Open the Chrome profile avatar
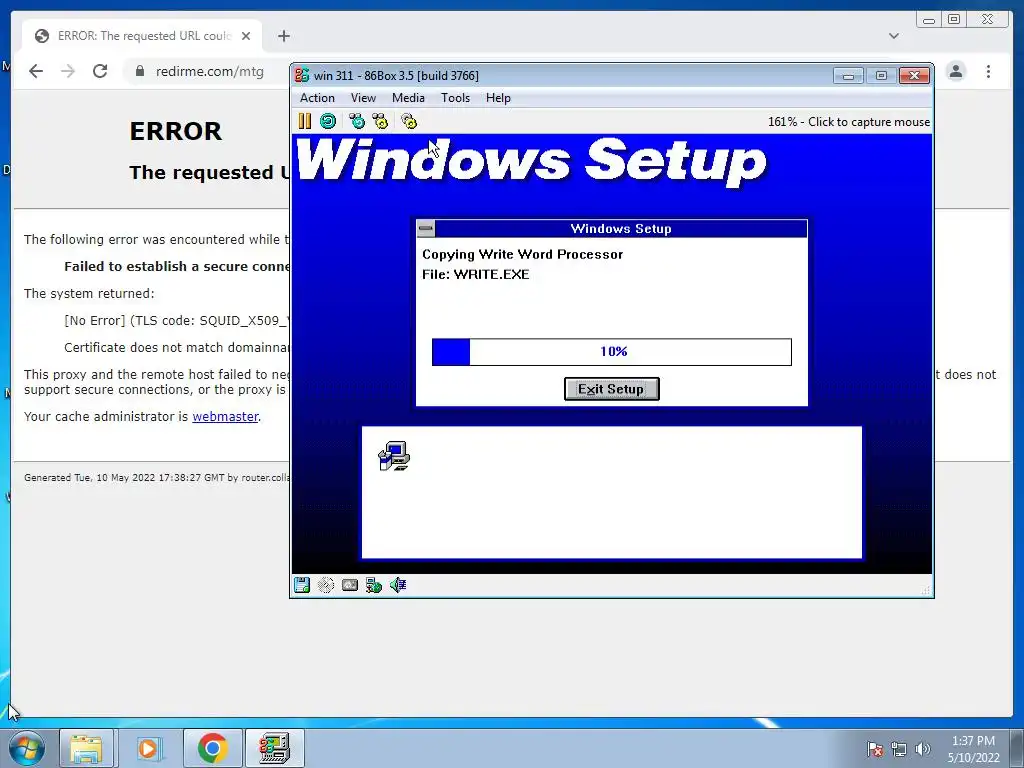 coord(956,71)
